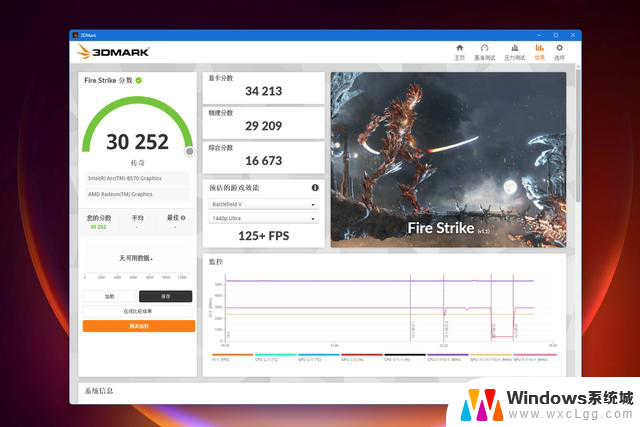Toggle the purple CPU clock legend entry
The height and width of the screenshot is (427, 640).
point(448,357)
